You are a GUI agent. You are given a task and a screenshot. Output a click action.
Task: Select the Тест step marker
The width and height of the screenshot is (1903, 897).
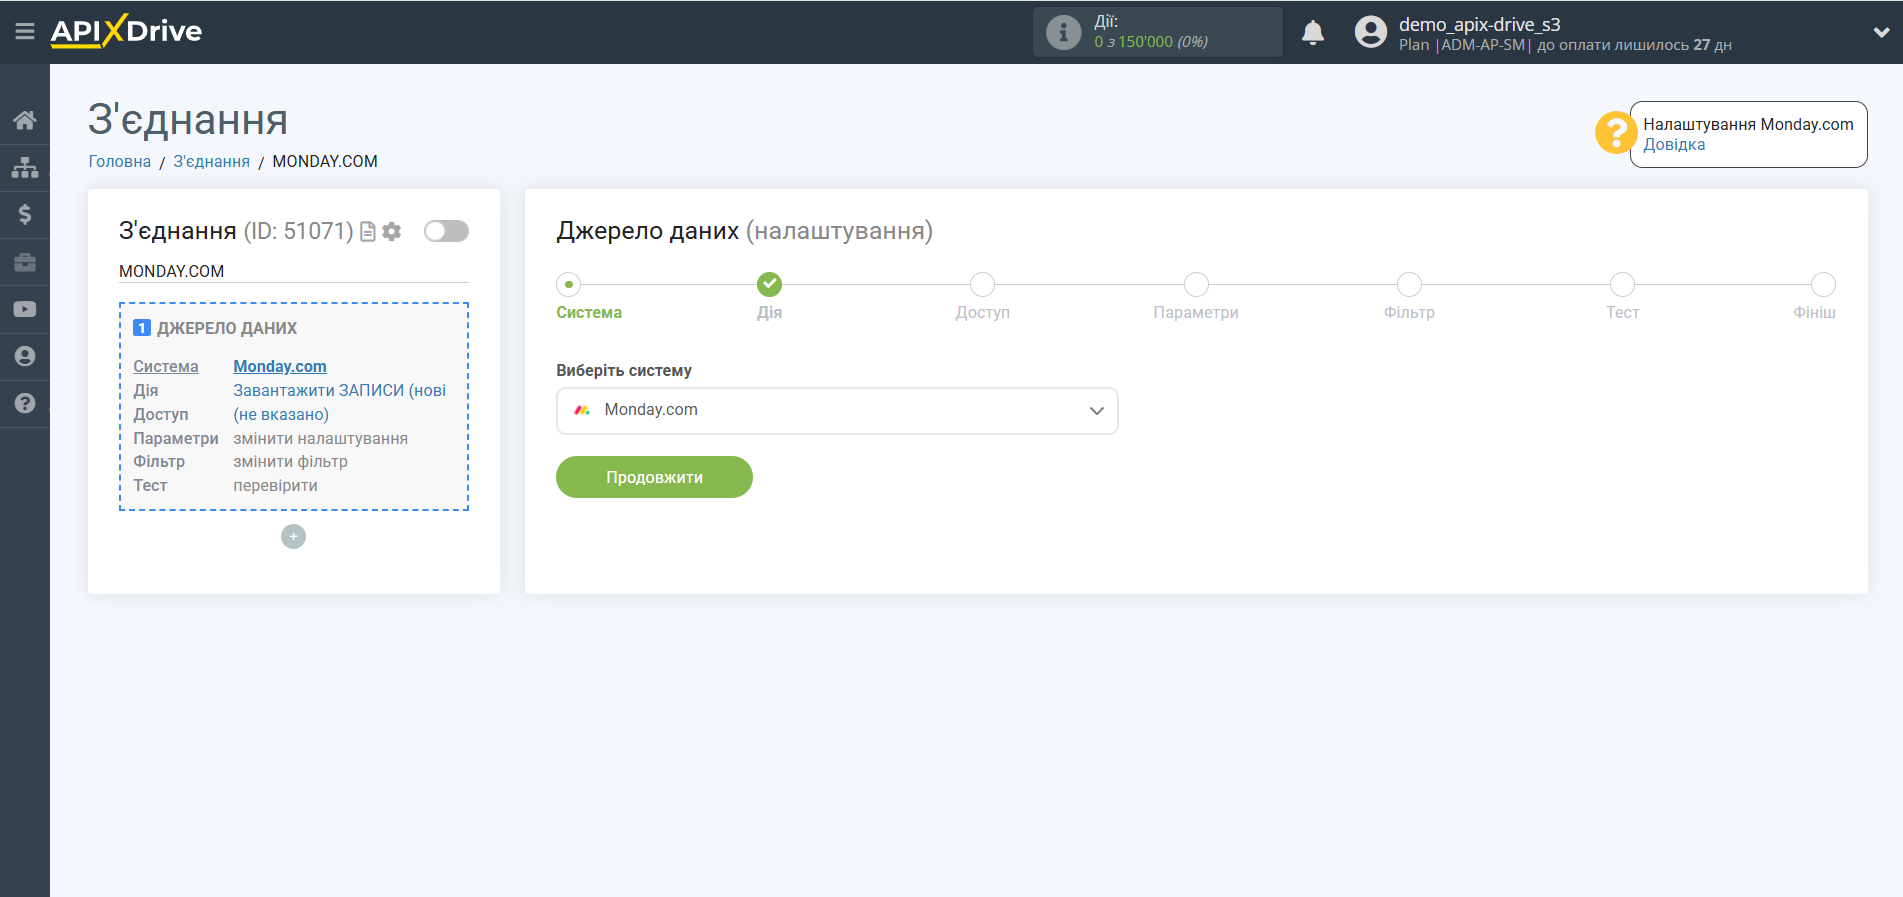click(1622, 285)
